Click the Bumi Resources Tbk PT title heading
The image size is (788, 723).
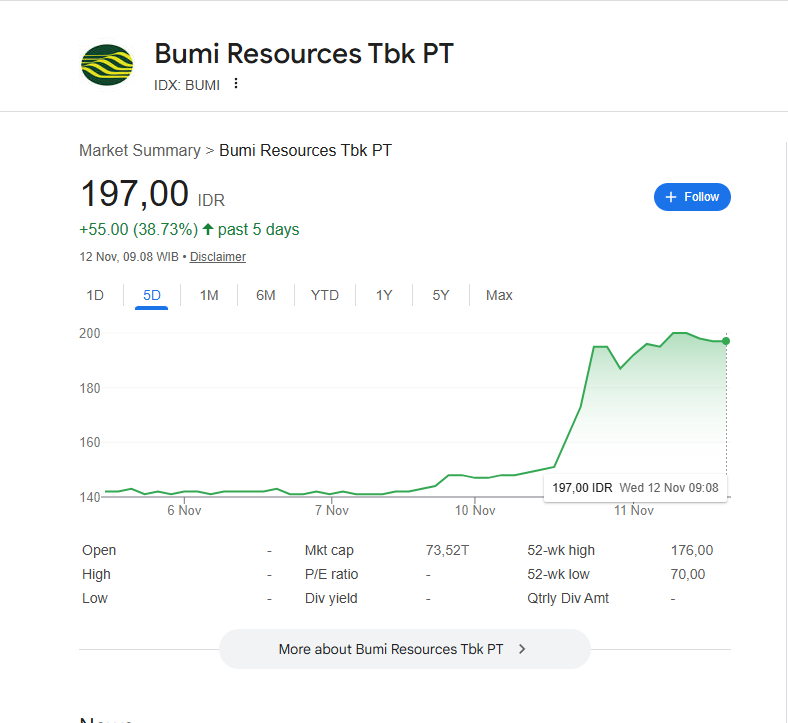point(304,54)
